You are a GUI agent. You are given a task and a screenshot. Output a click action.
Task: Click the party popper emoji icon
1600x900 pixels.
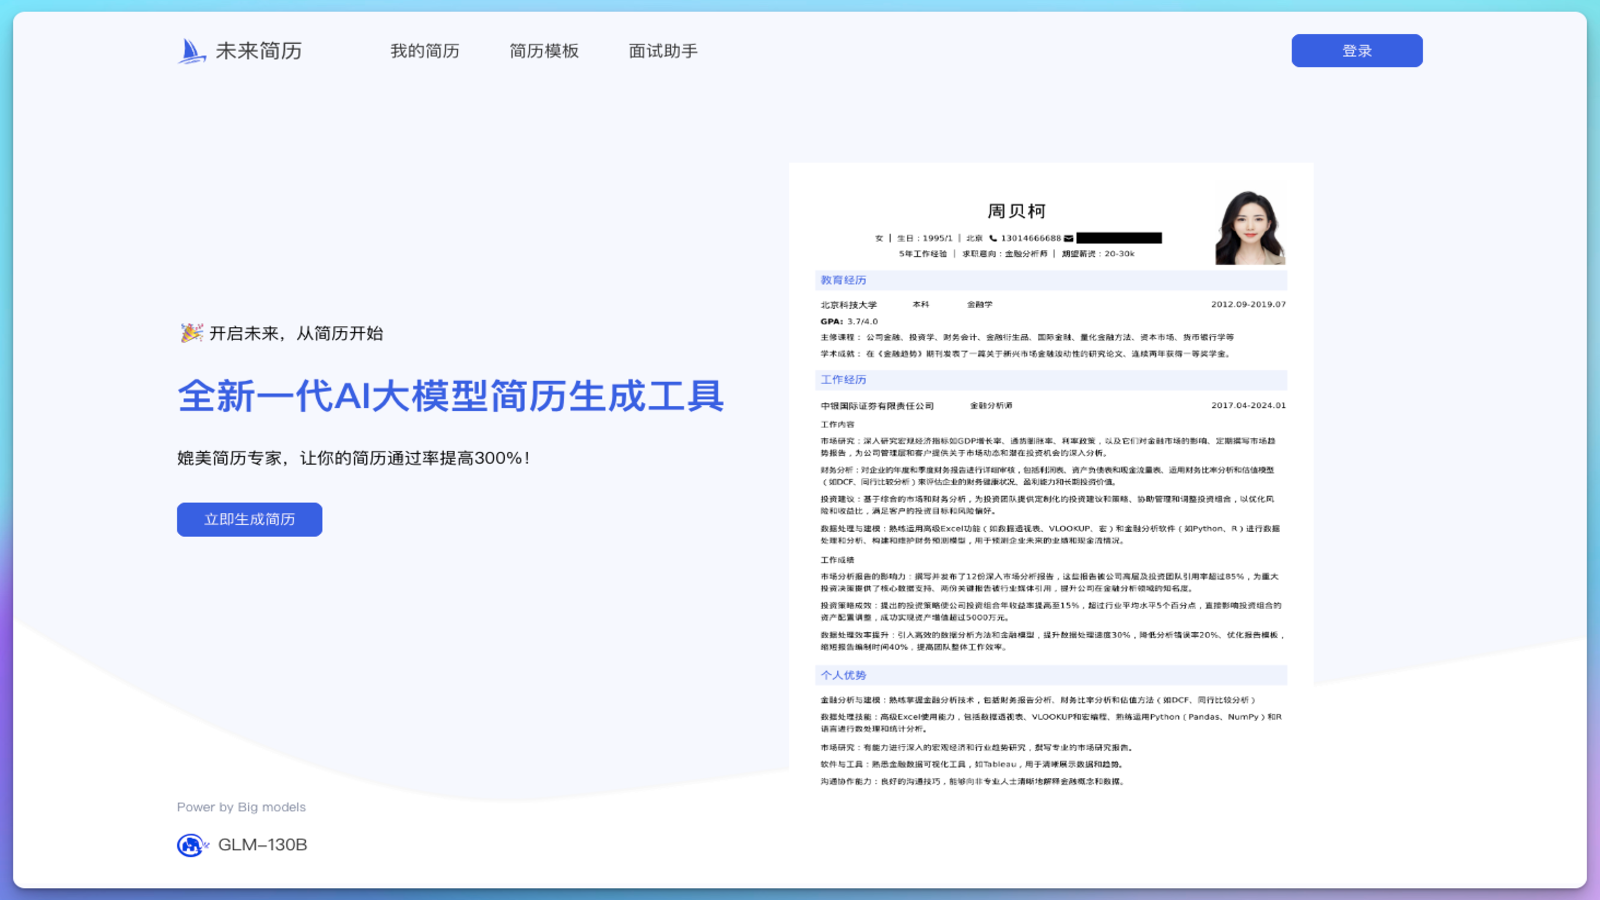click(x=191, y=333)
